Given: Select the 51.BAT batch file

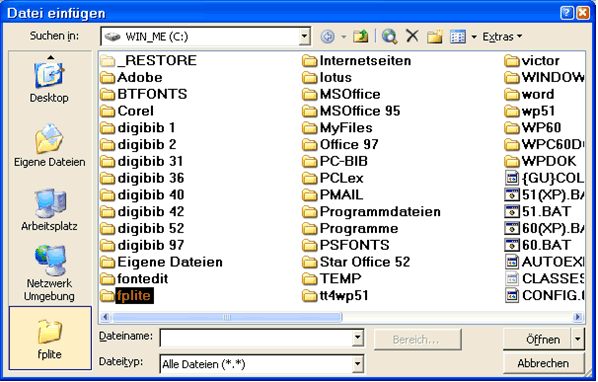Looking at the screenshot, I should pyautogui.click(x=538, y=211).
